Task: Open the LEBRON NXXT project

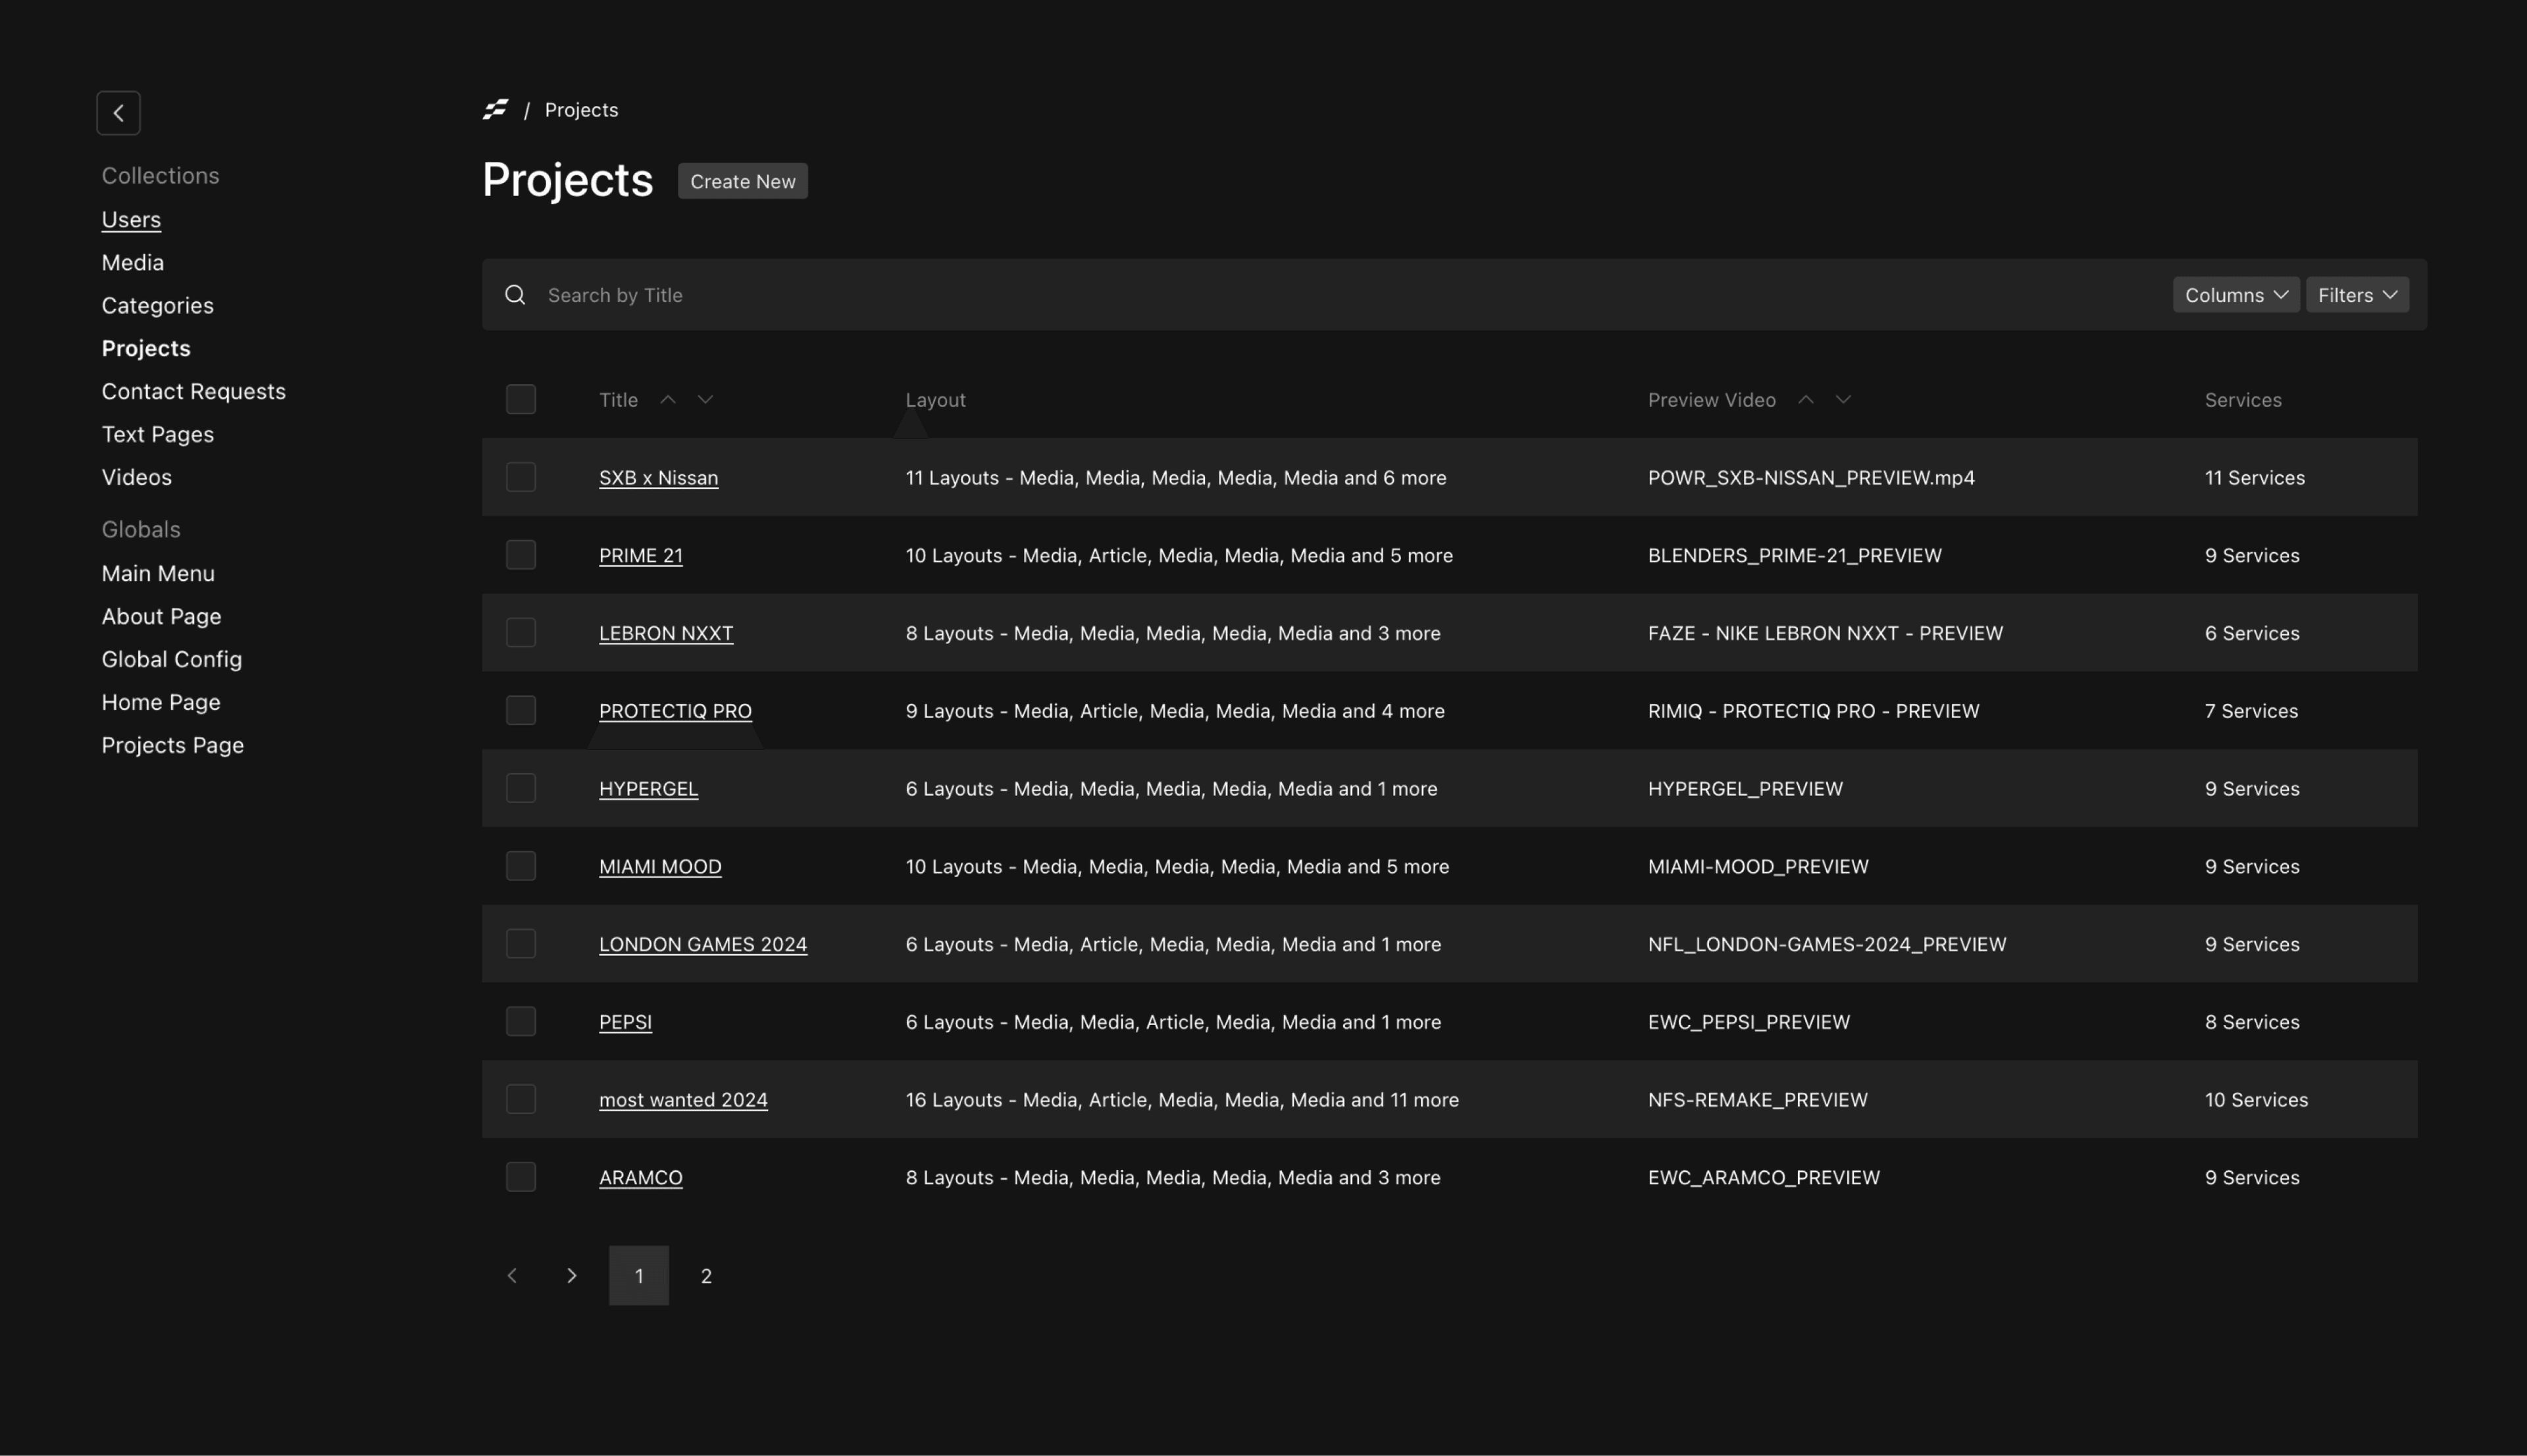Action: tap(666, 634)
